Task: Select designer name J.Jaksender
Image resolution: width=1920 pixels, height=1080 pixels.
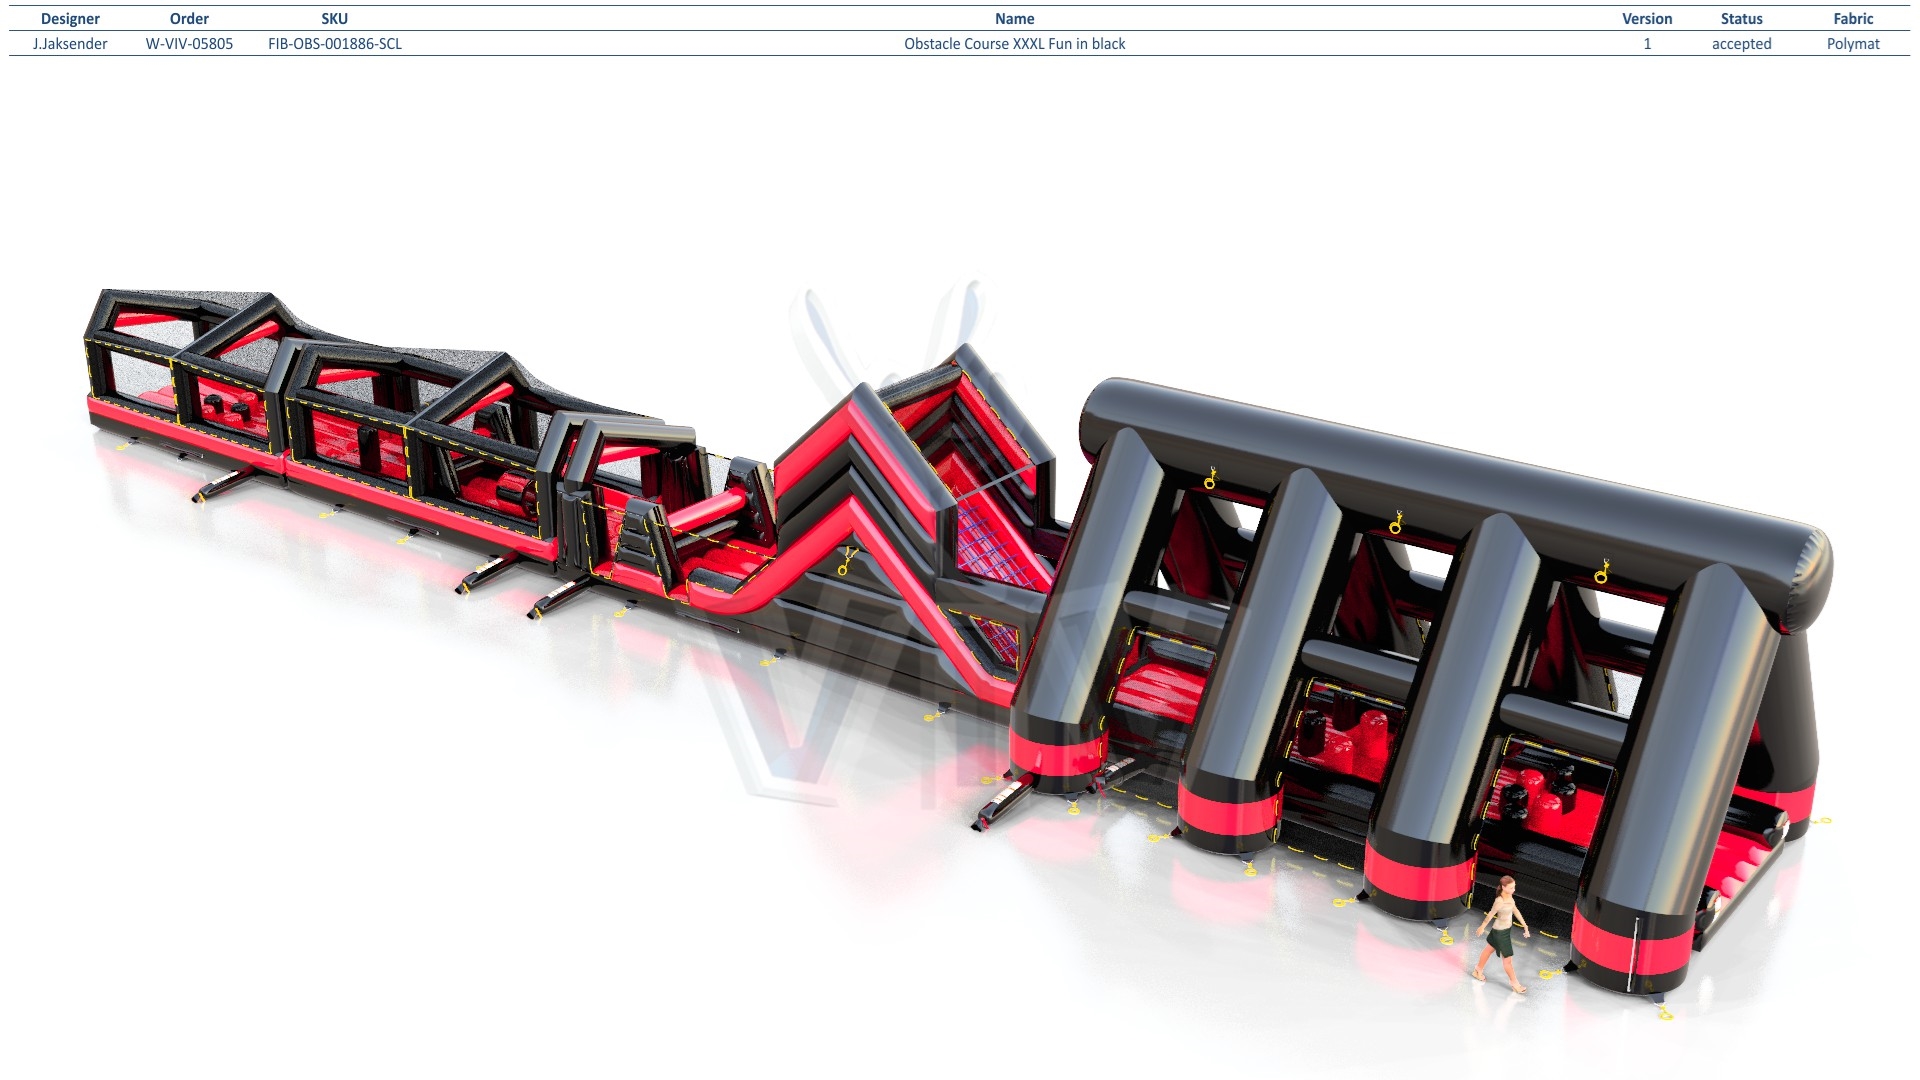Action: [x=70, y=44]
